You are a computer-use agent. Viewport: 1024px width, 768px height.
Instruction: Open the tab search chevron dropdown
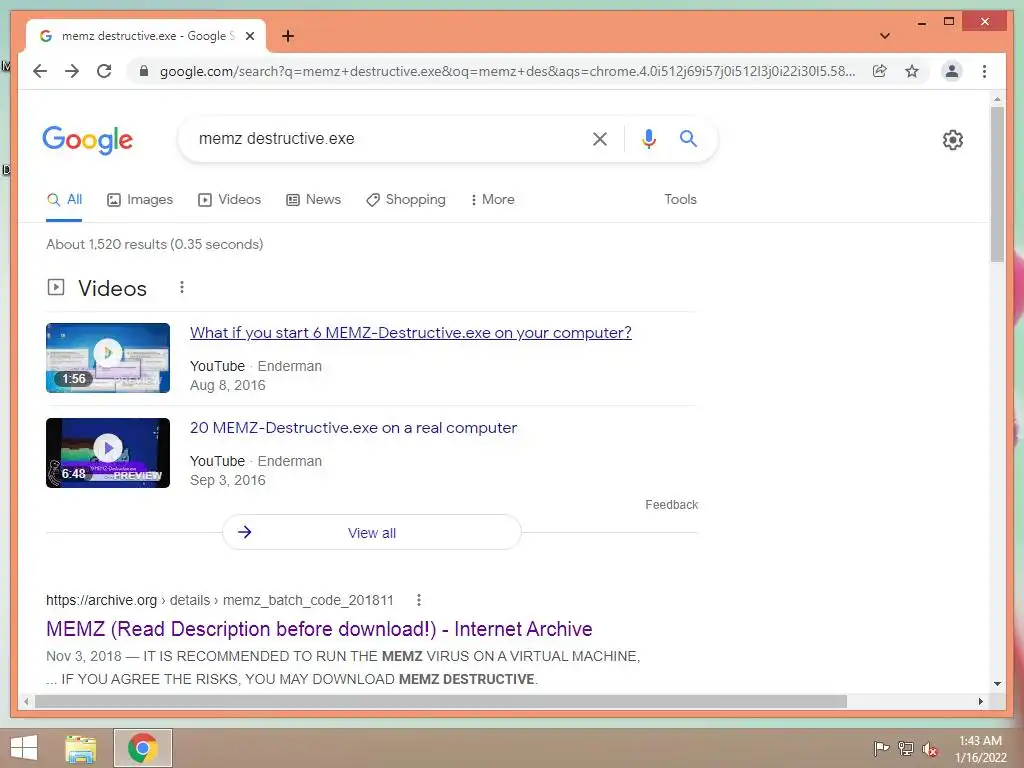point(885,36)
